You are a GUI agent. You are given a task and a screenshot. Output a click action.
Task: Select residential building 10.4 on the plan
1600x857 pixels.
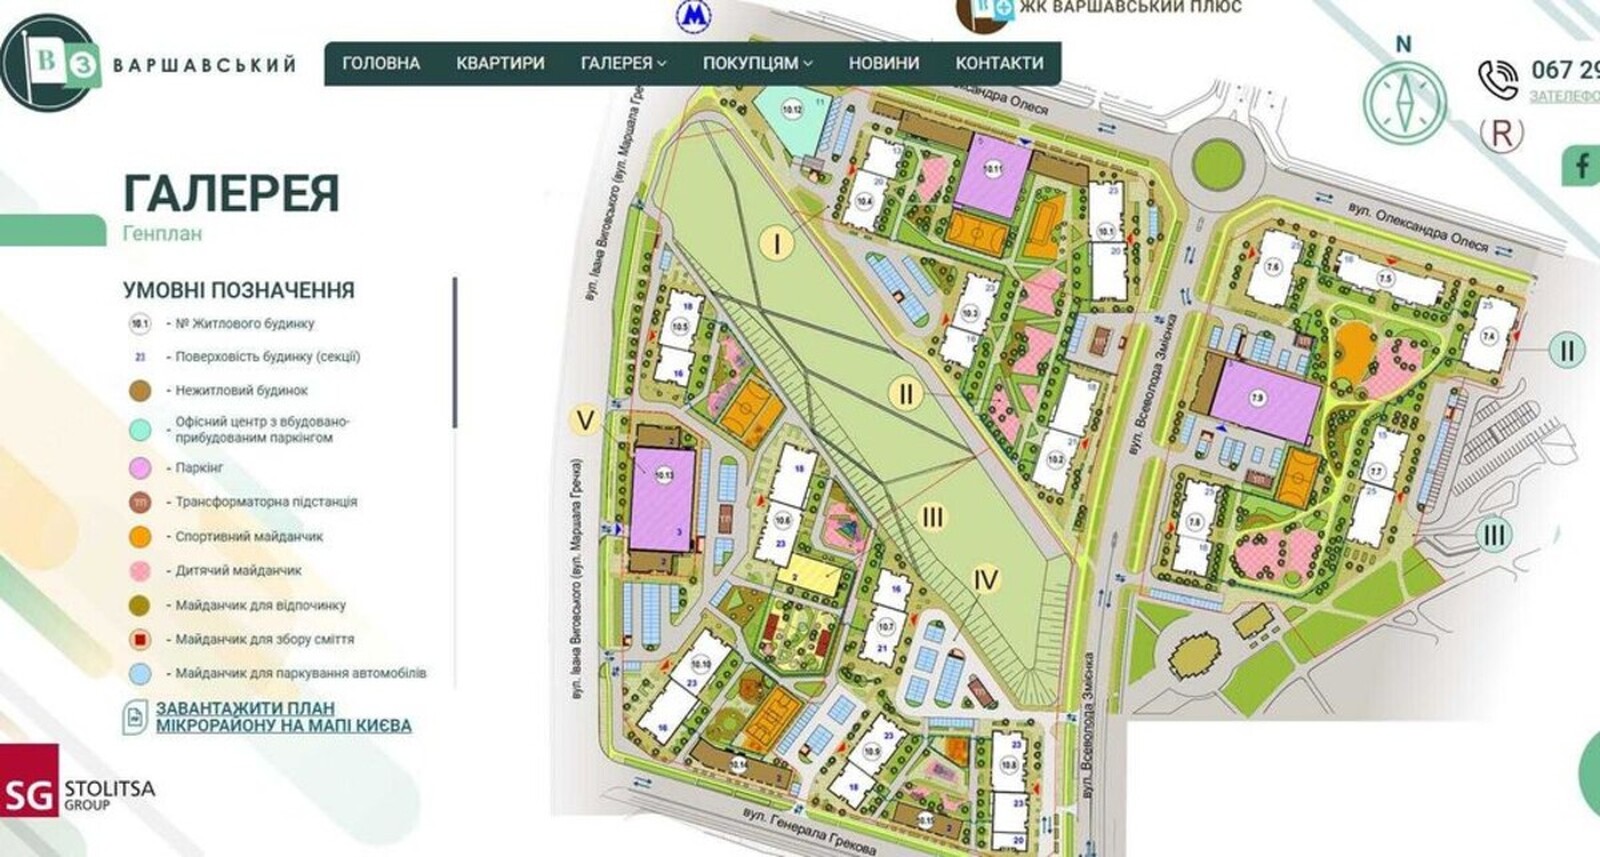[x=864, y=201]
